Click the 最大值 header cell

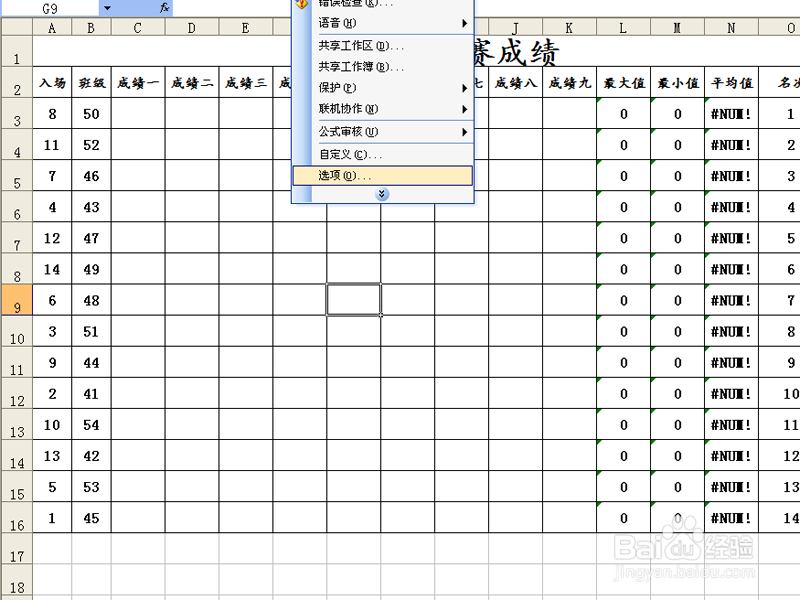pyautogui.click(x=624, y=82)
